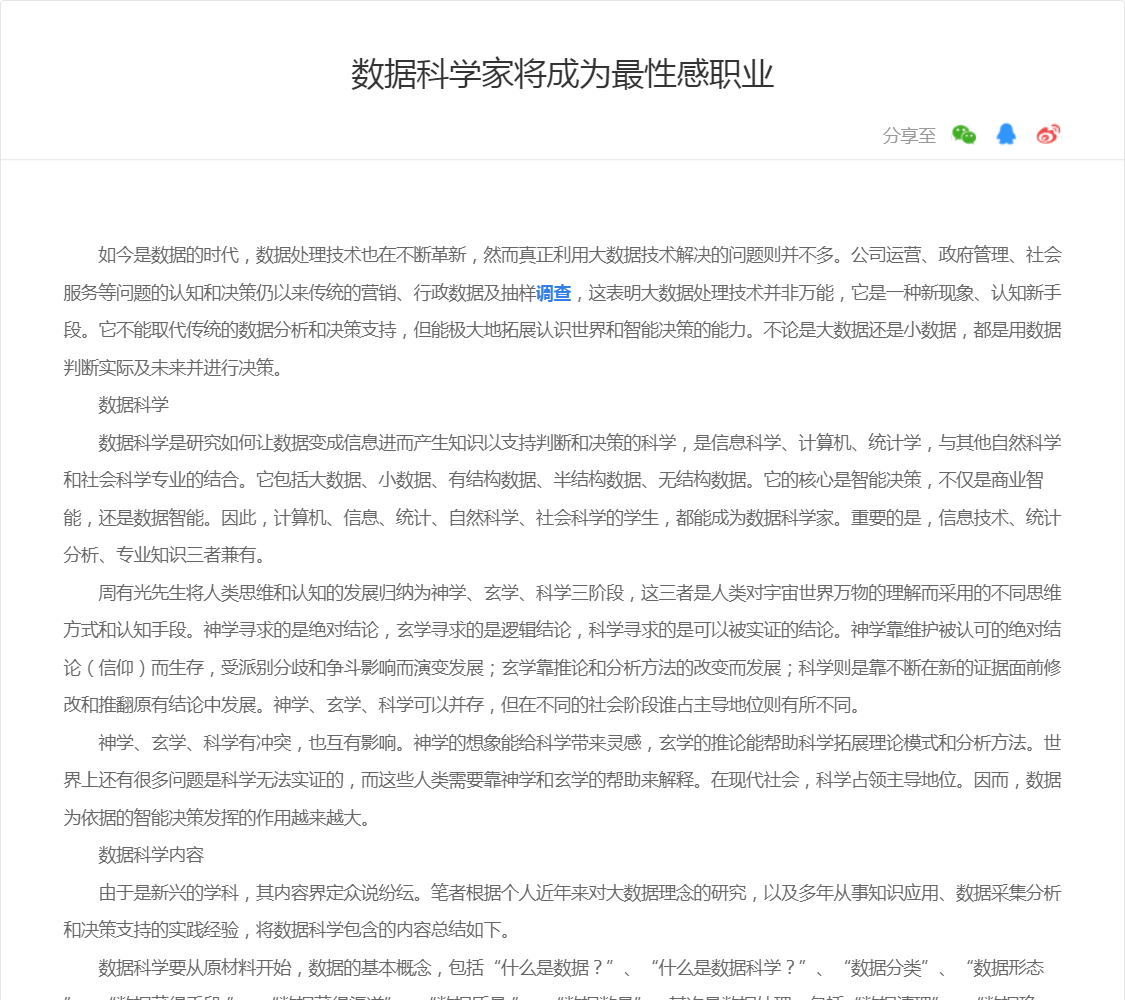Click the standalone subheading line "数据科学"
The image size is (1125, 1000).
(x=133, y=405)
